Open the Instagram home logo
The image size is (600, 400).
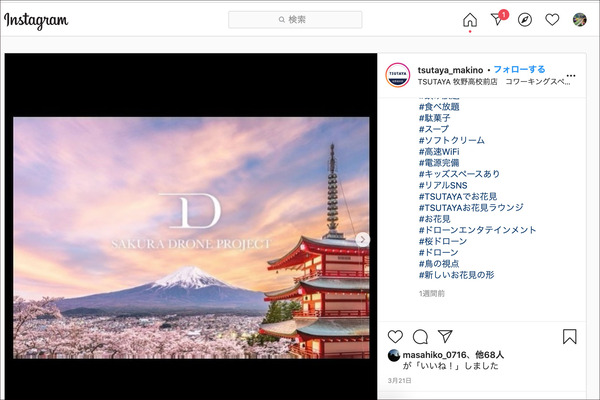(x=36, y=20)
